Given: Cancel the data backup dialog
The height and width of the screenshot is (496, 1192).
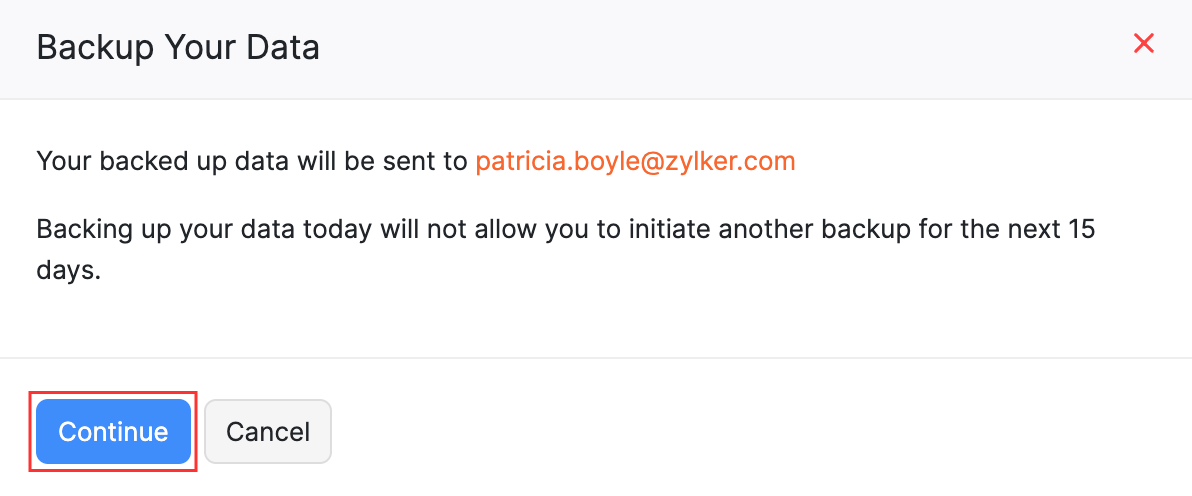Looking at the screenshot, I should [x=267, y=432].
